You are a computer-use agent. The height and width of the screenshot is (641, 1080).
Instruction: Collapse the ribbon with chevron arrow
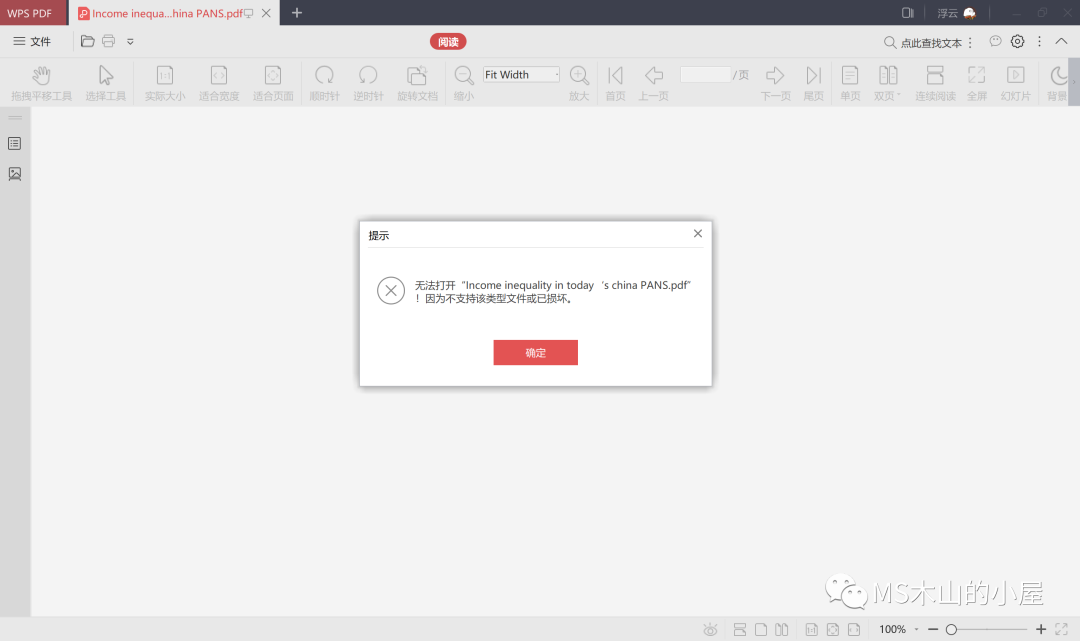click(x=1061, y=41)
